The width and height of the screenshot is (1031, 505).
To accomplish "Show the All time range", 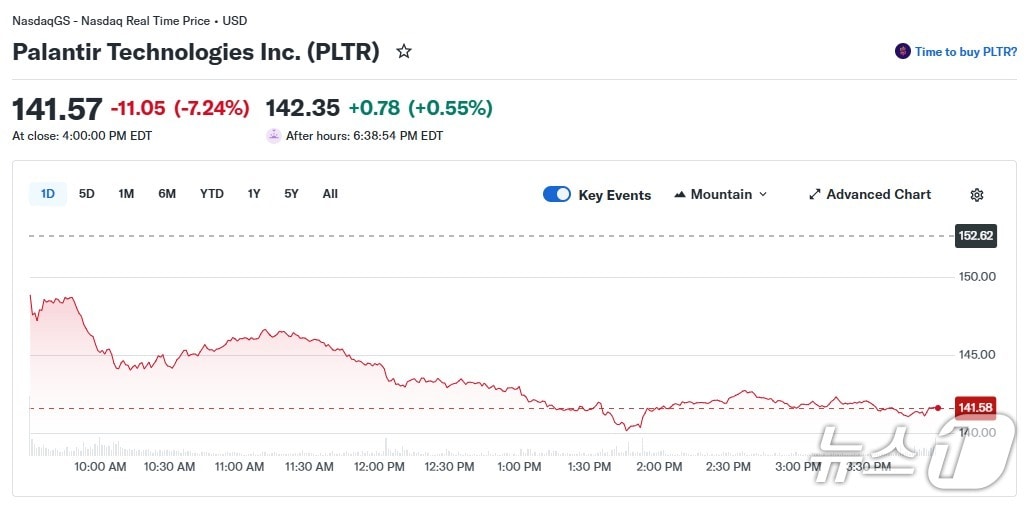I will (x=330, y=194).
